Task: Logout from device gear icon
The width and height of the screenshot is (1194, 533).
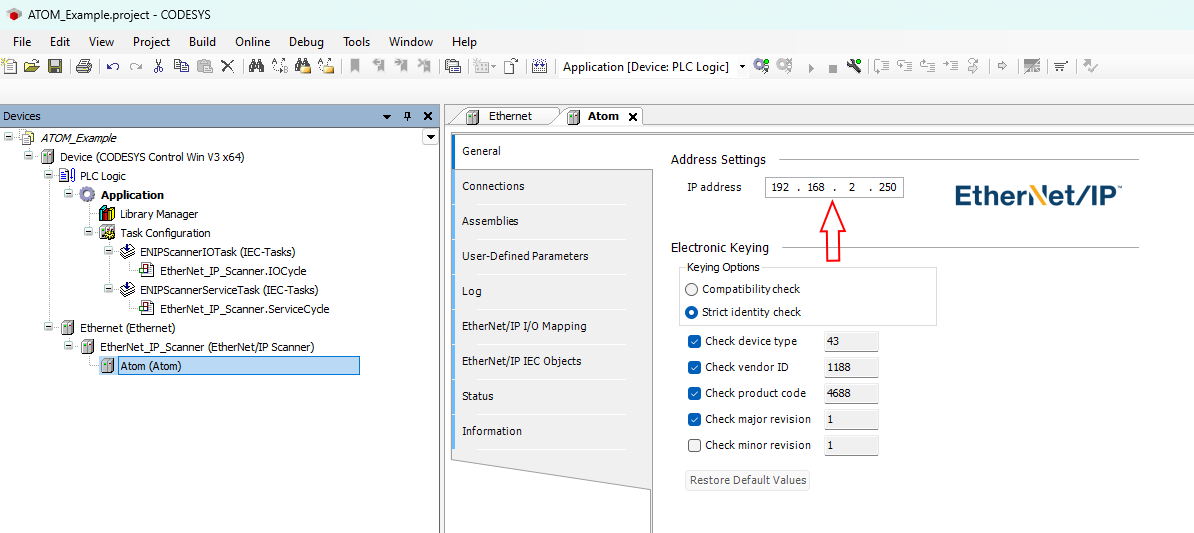Action: coord(784,66)
